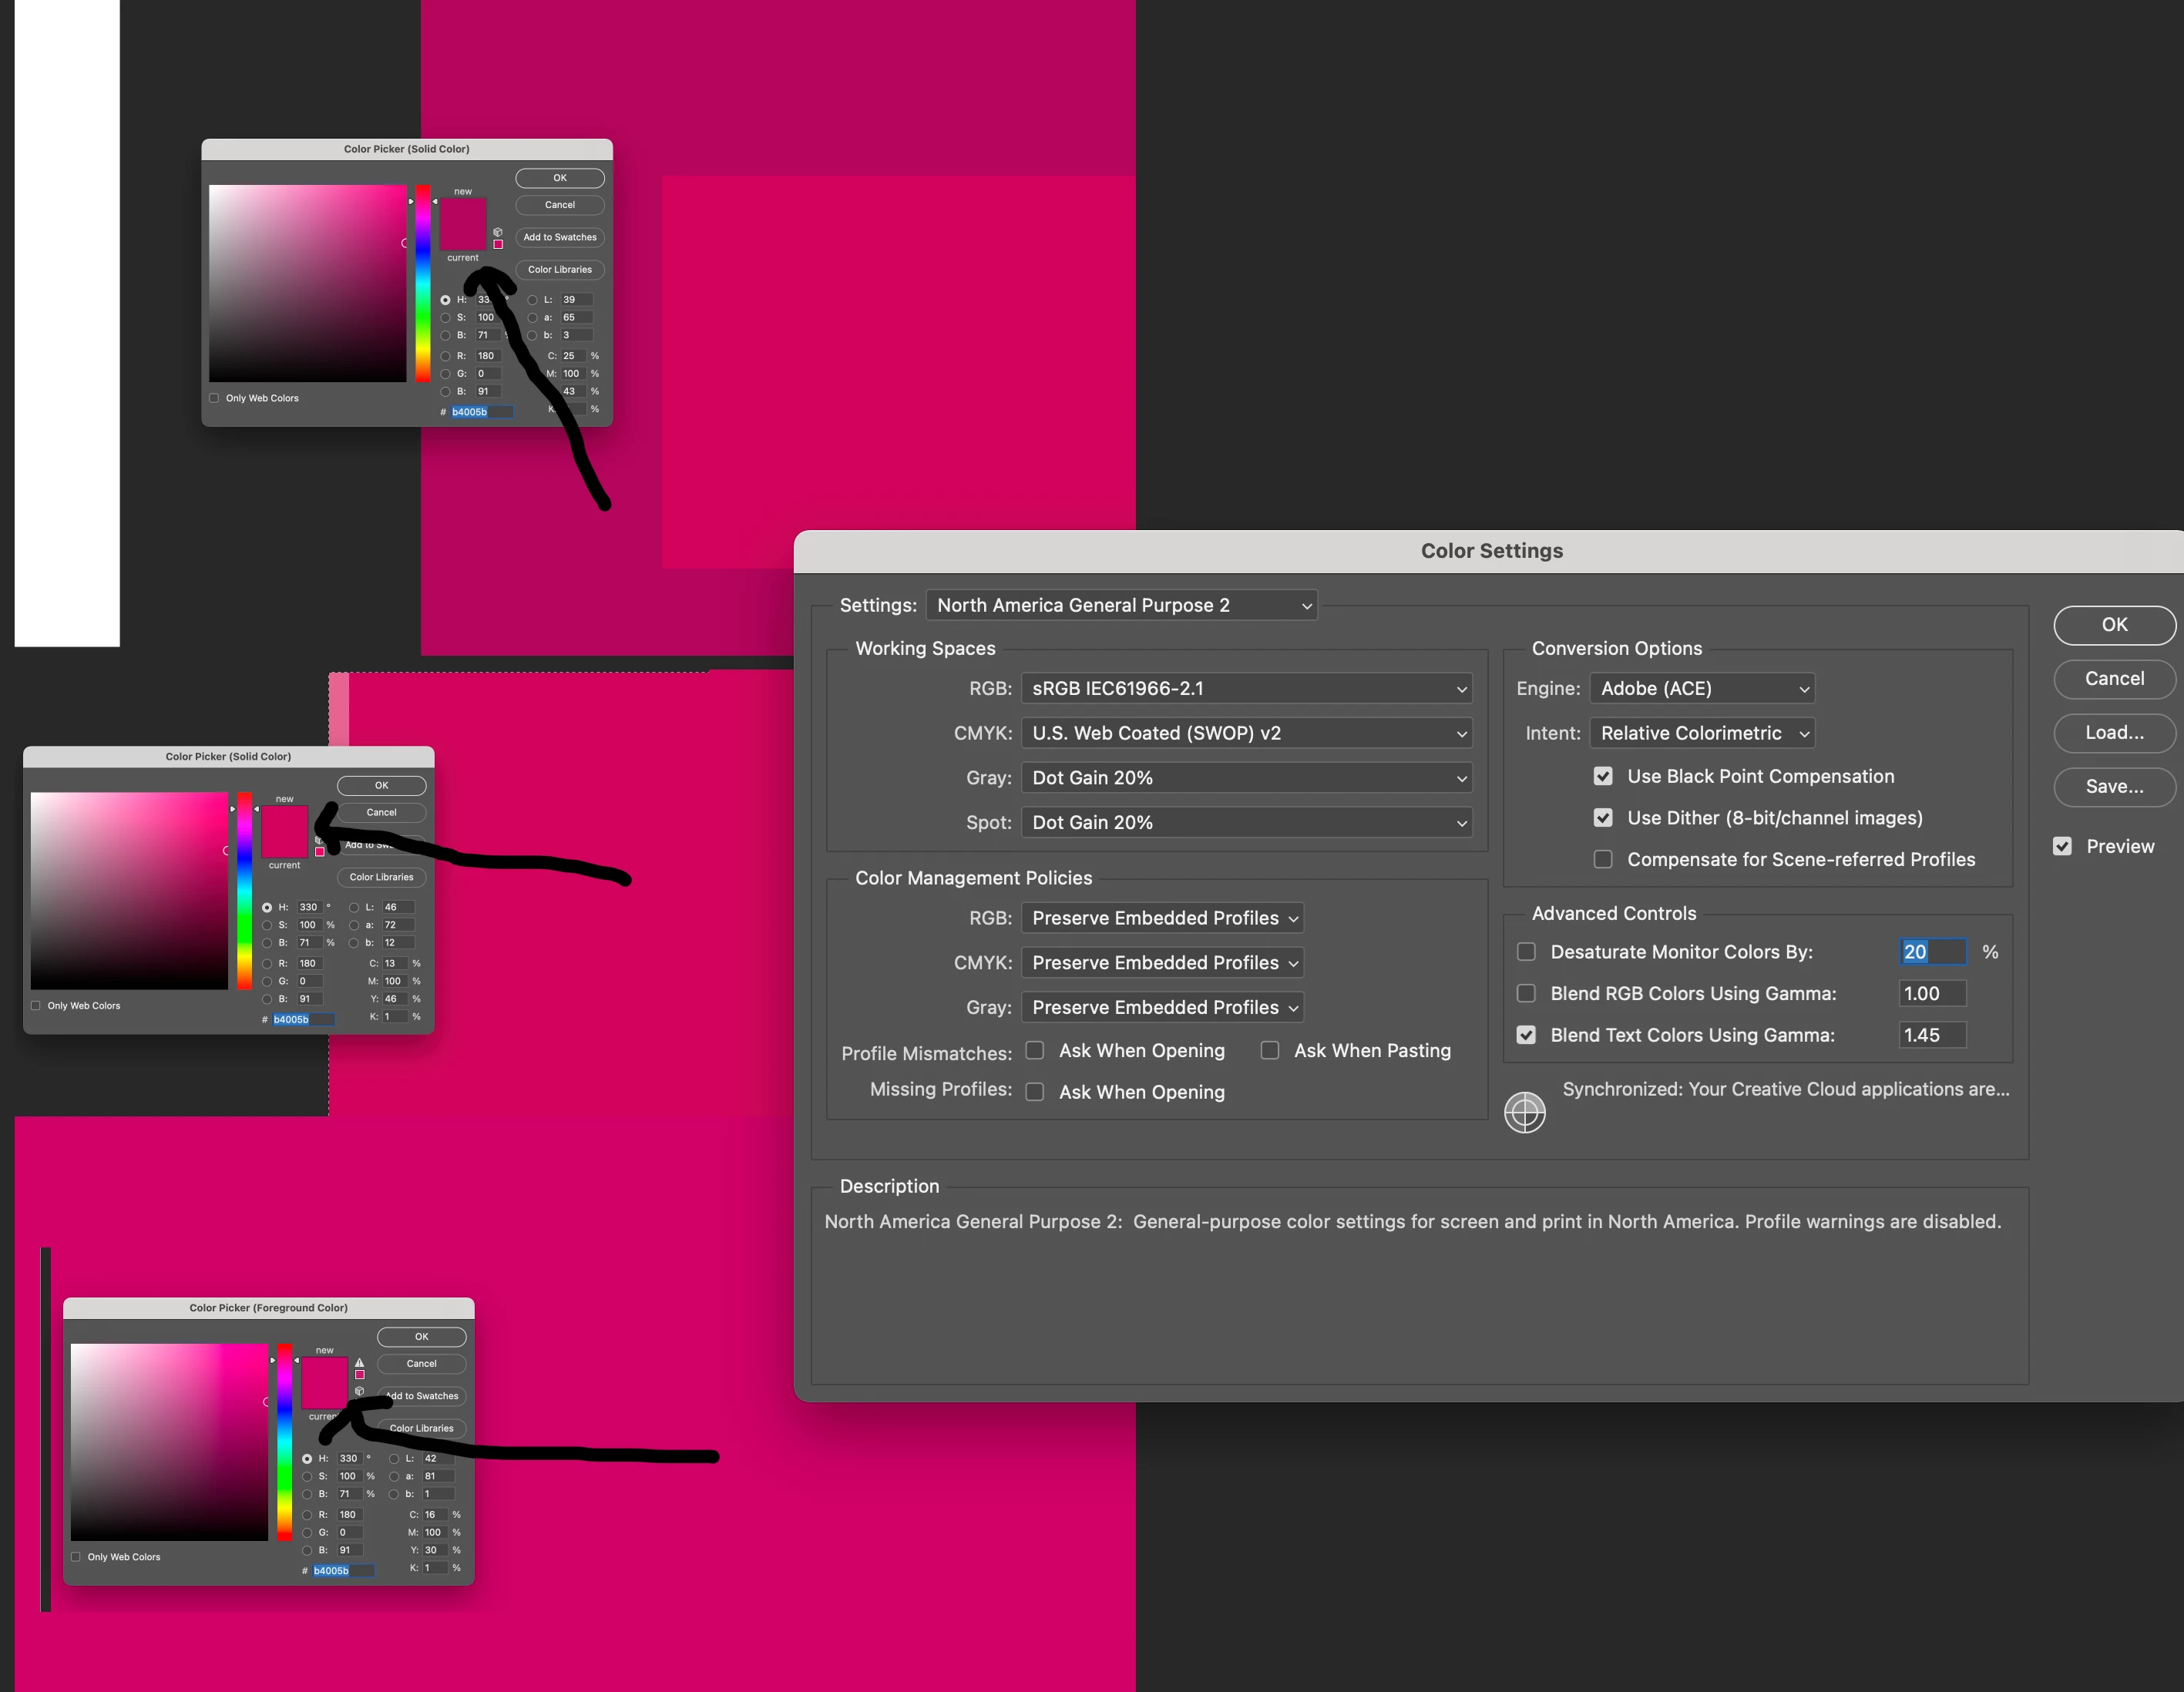Click the Blend Text Colors gamma 1.45 field

coord(1931,1035)
